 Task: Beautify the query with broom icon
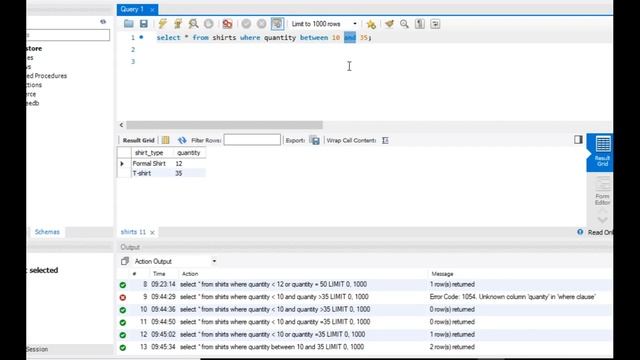(x=389, y=24)
